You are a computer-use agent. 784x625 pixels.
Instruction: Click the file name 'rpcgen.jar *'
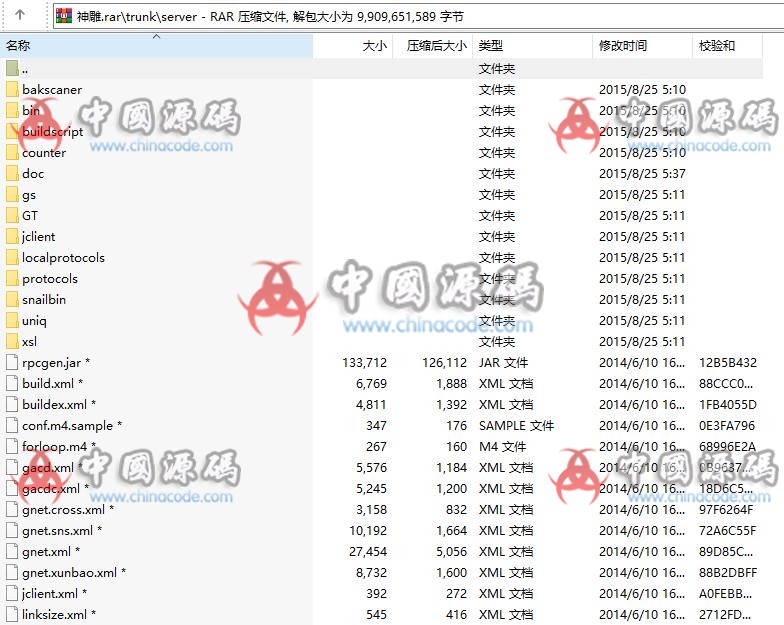click(x=56, y=363)
